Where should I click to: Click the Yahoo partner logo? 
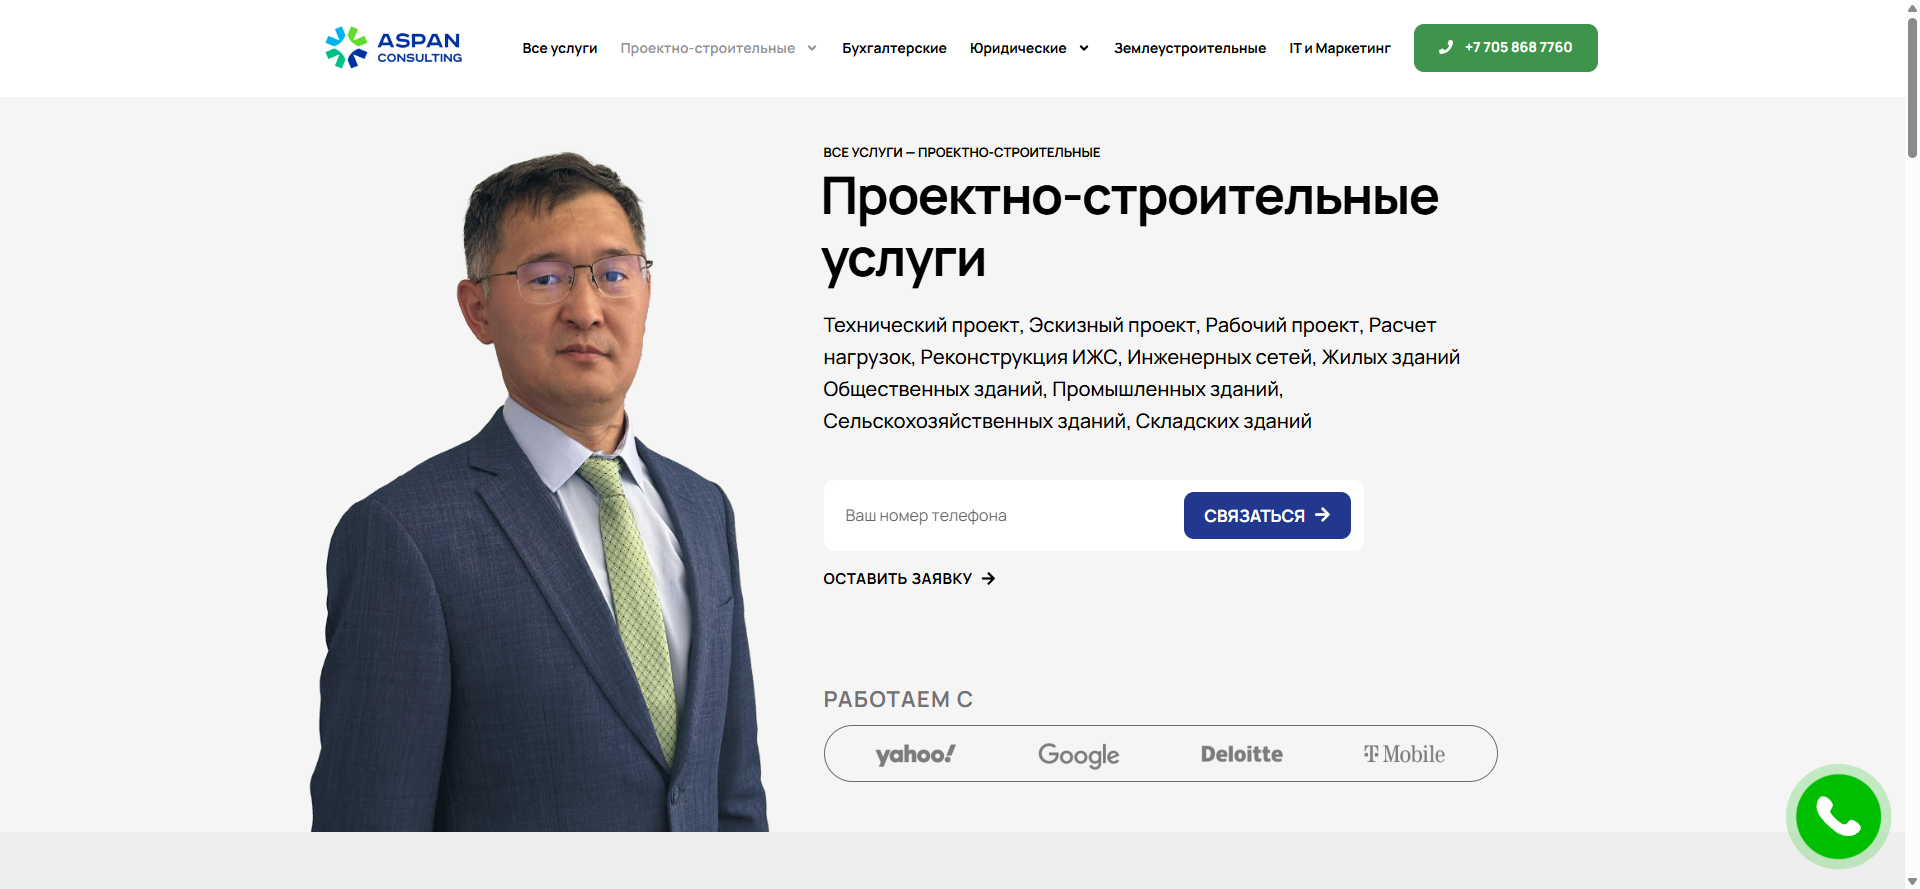click(915, 754)
